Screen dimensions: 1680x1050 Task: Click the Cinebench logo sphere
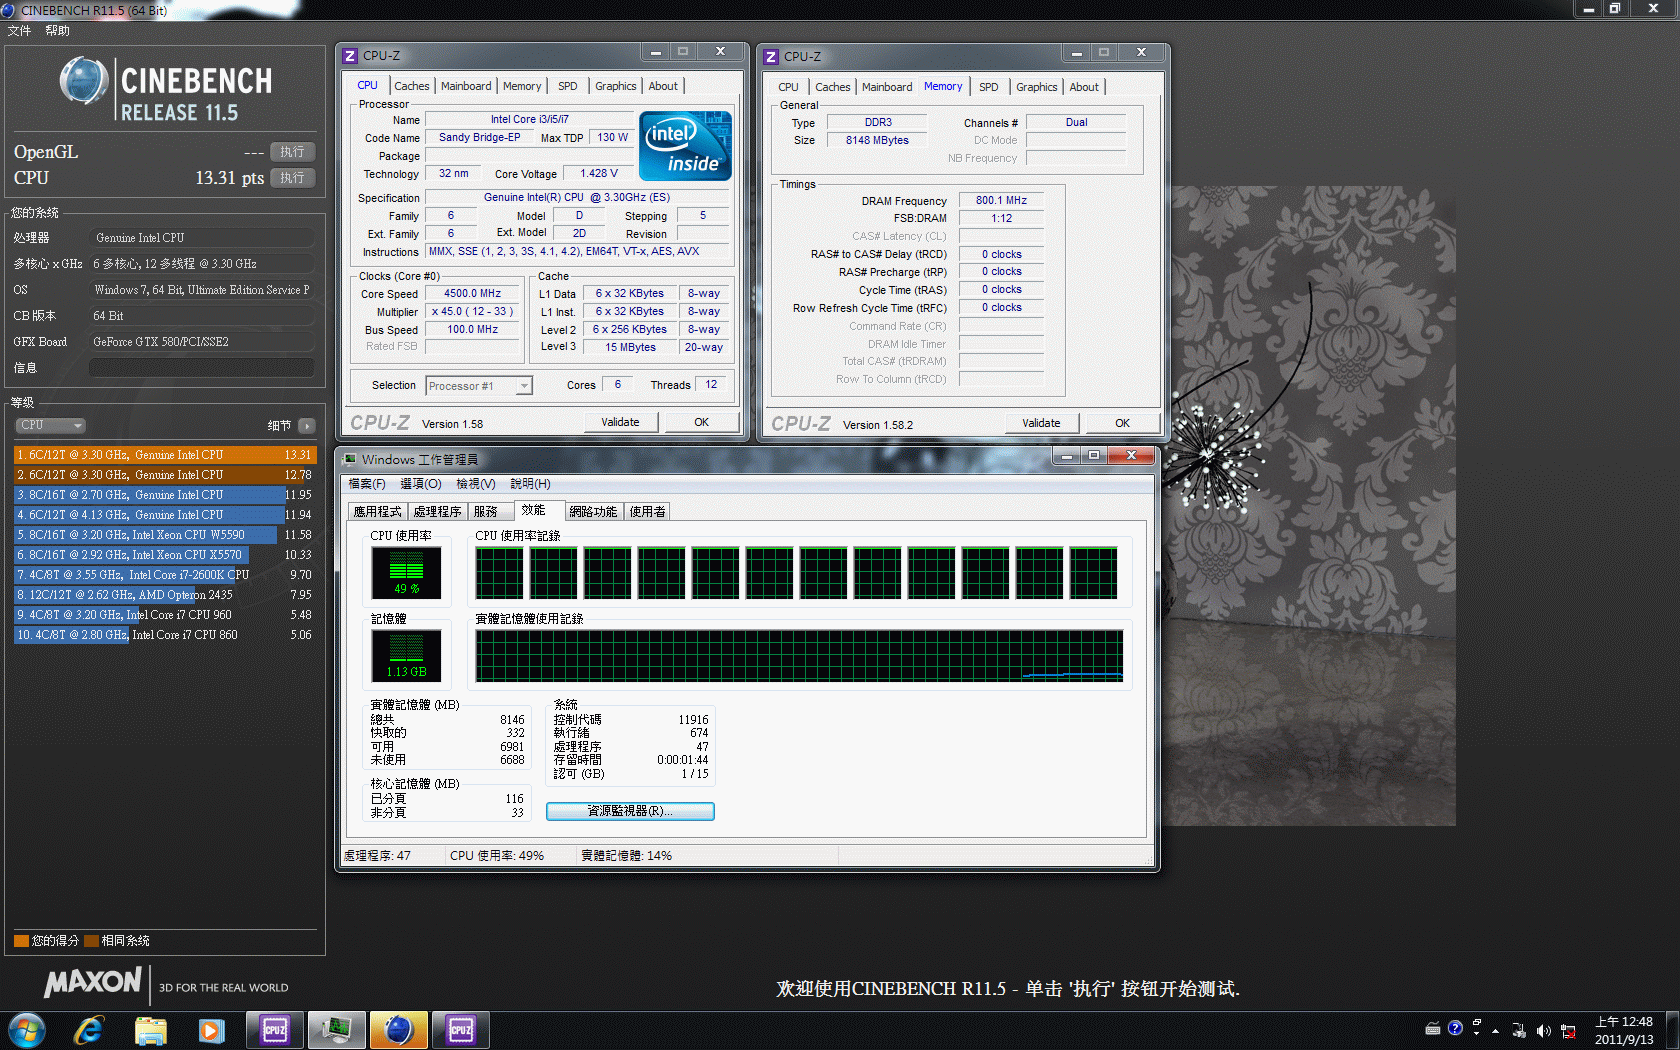(84, 81)
